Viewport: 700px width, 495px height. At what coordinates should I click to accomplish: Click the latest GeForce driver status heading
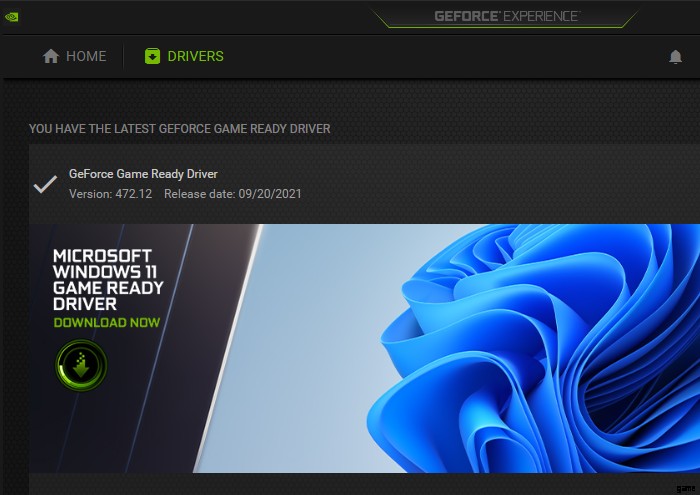pyautogui.click(x=179, y=129)
